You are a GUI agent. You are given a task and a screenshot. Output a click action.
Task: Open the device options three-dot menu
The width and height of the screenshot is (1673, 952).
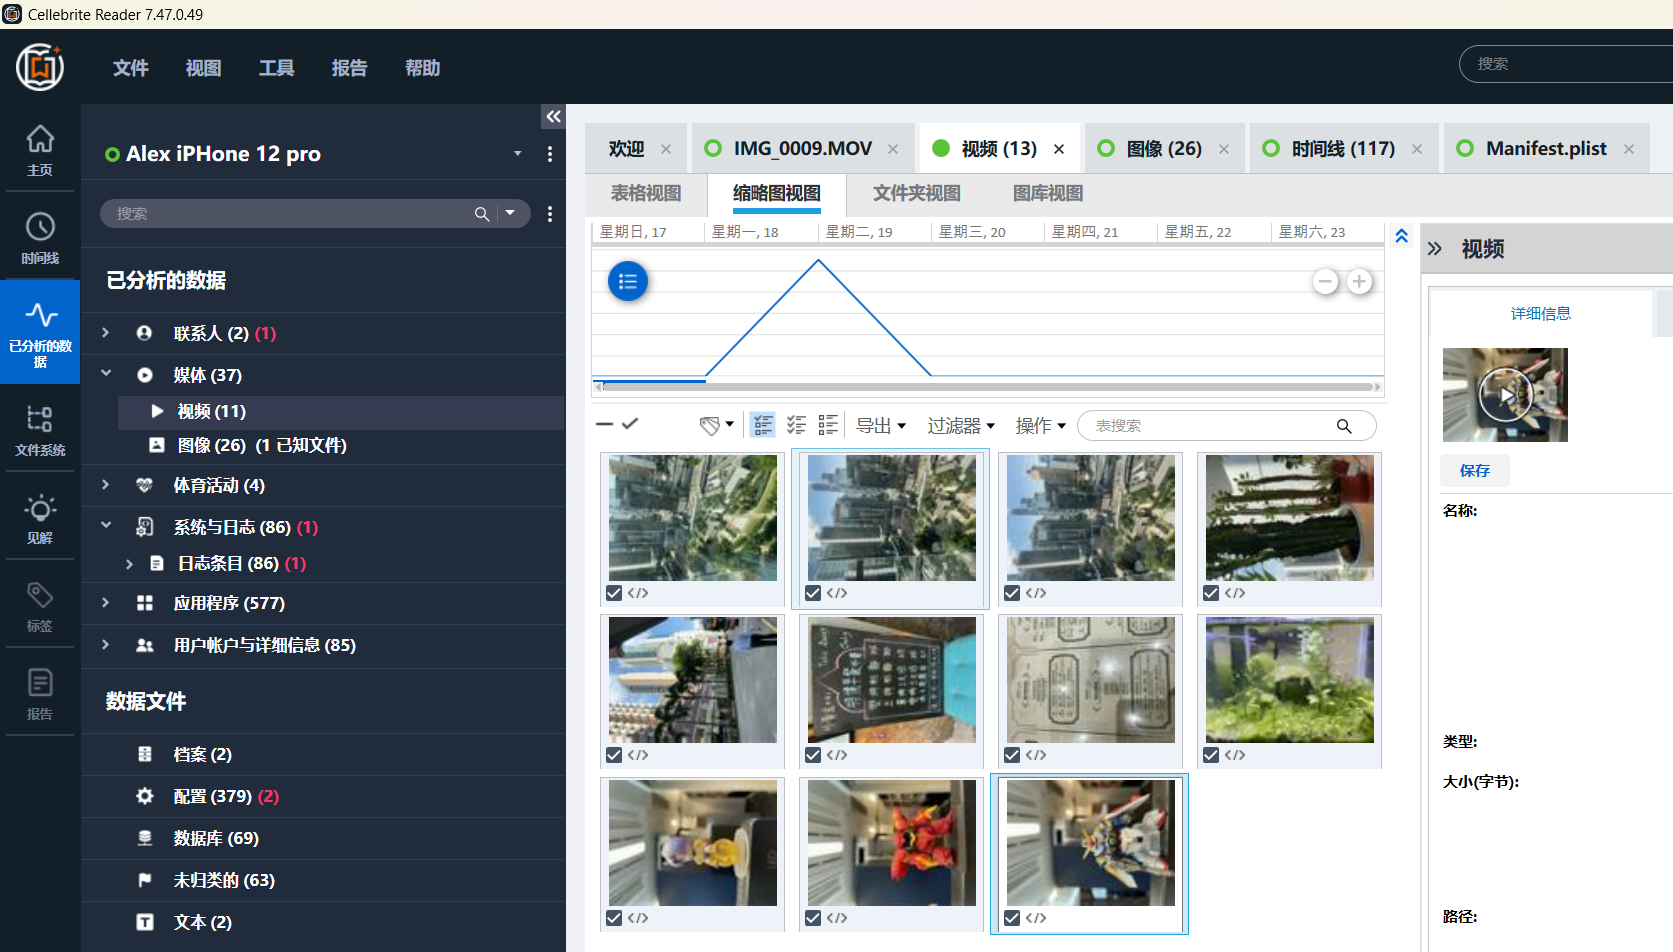[550, 154]
